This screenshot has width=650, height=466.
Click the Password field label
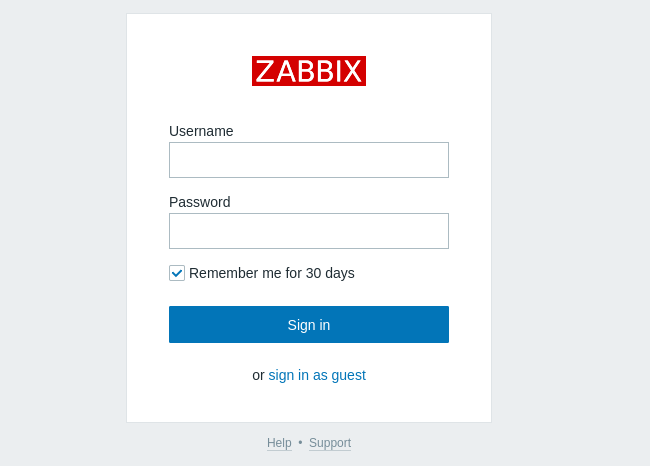pyautogui.click(x=199, y=202)
